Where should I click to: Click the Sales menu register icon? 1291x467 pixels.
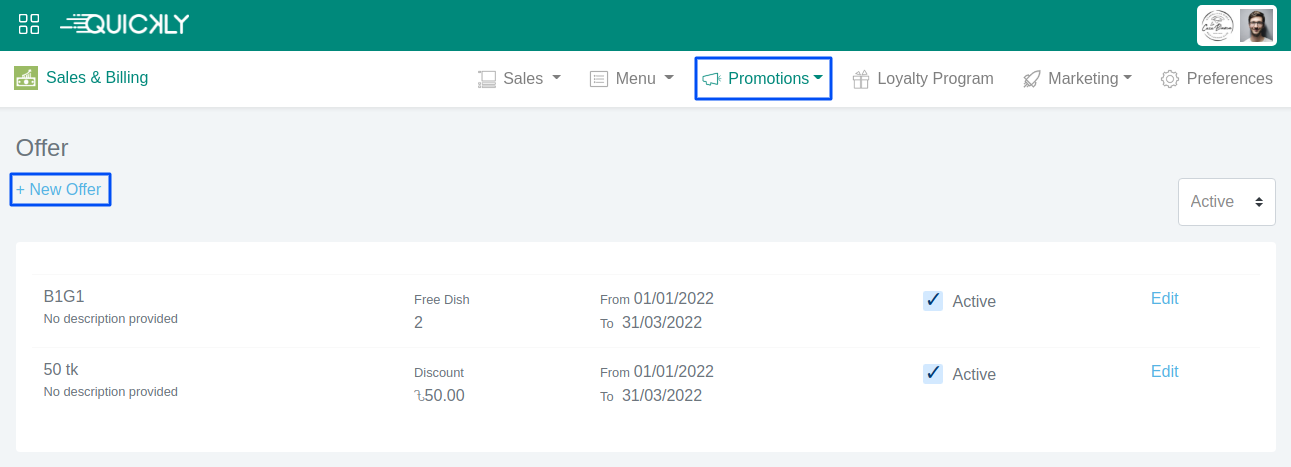pos(487,79)
